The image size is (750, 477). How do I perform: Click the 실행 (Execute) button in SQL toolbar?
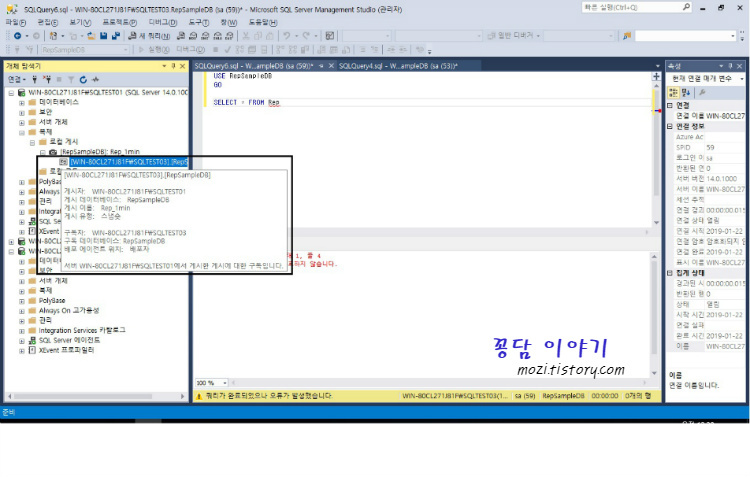click(x=154, y=50)
